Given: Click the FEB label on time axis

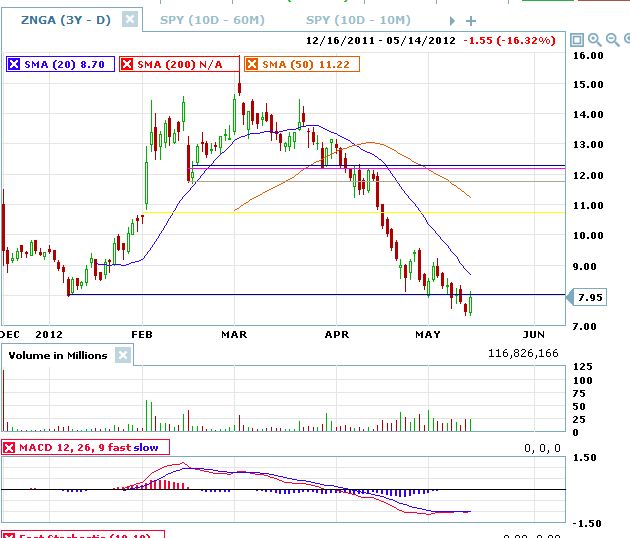Looking at the screenshot, I should (142, 334).
